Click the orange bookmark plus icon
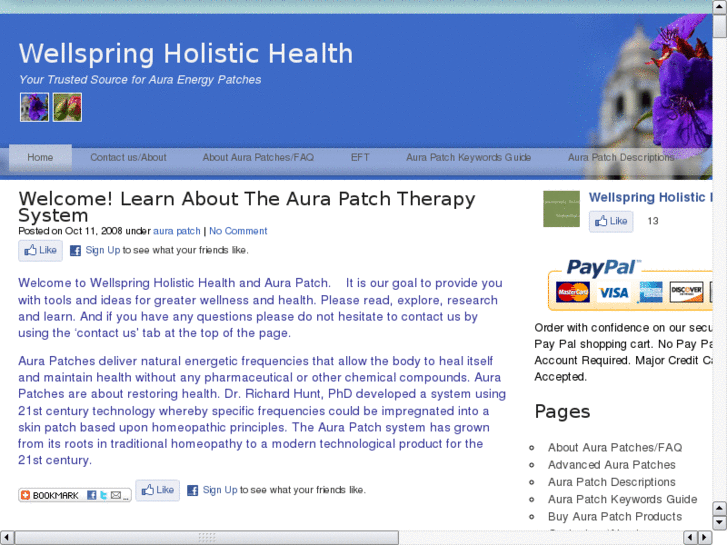The height and width of the screenshot is (545, 727). tap(26, 495)
